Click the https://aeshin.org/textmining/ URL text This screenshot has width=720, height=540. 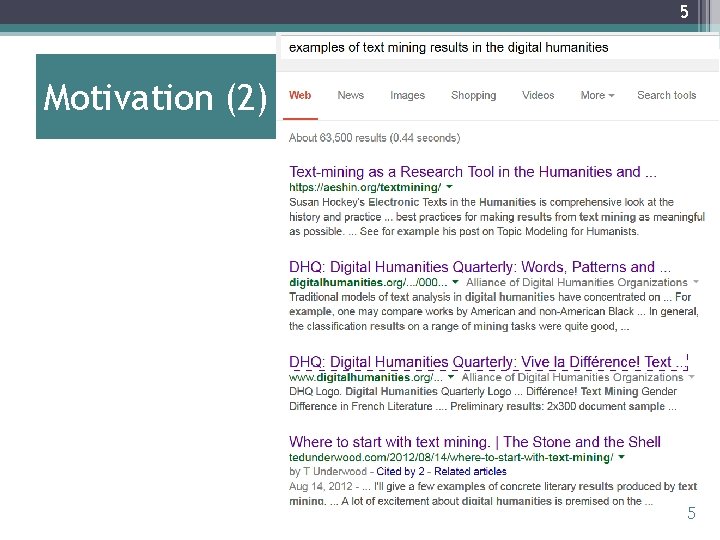[365, 187]
